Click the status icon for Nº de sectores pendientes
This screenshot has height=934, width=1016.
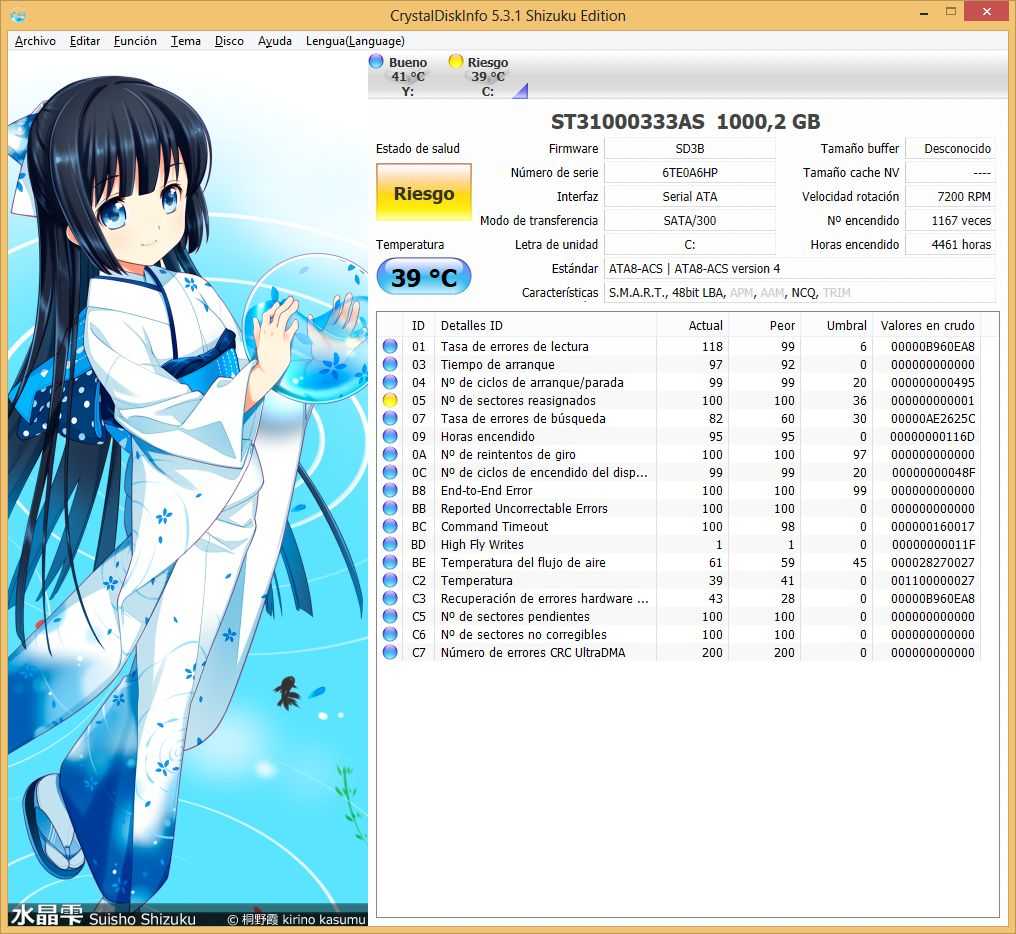tap(390, 616)
